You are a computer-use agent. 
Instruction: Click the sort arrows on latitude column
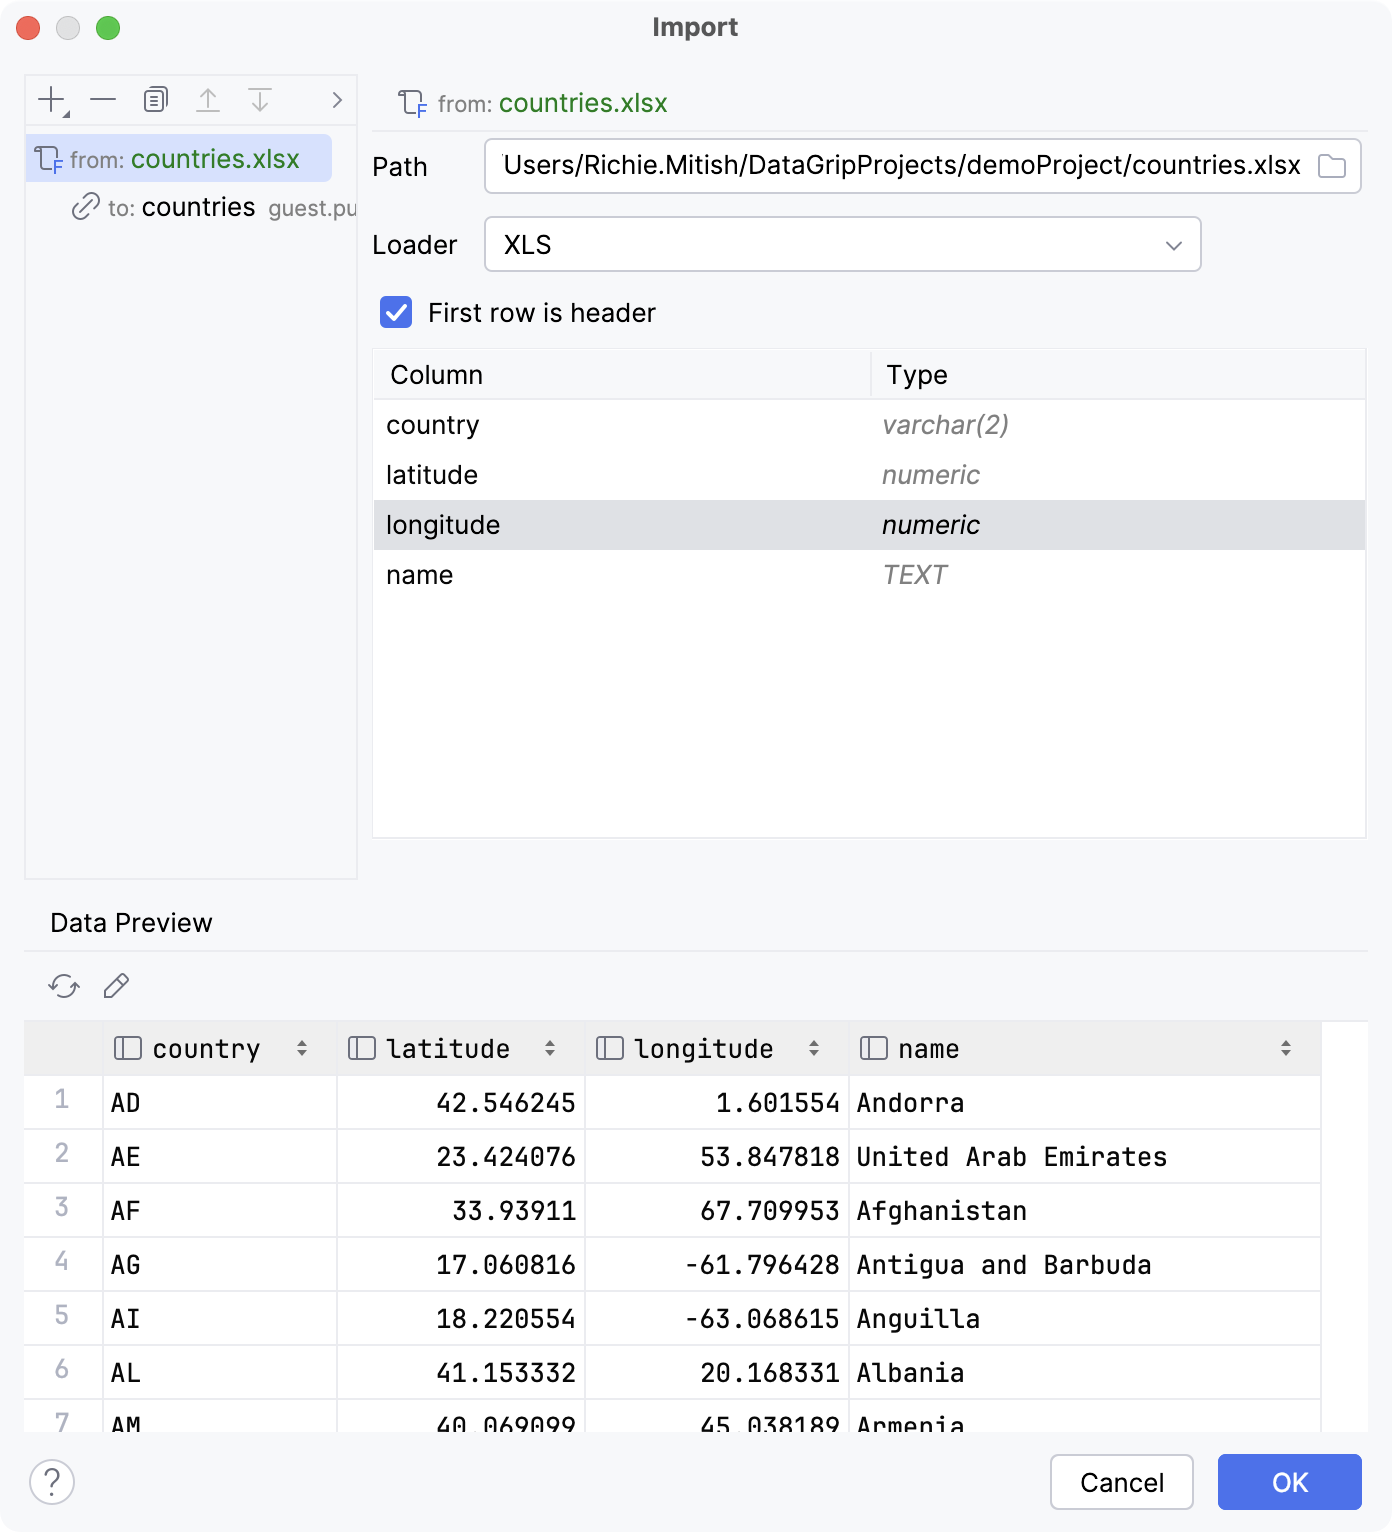(549, 1048)
